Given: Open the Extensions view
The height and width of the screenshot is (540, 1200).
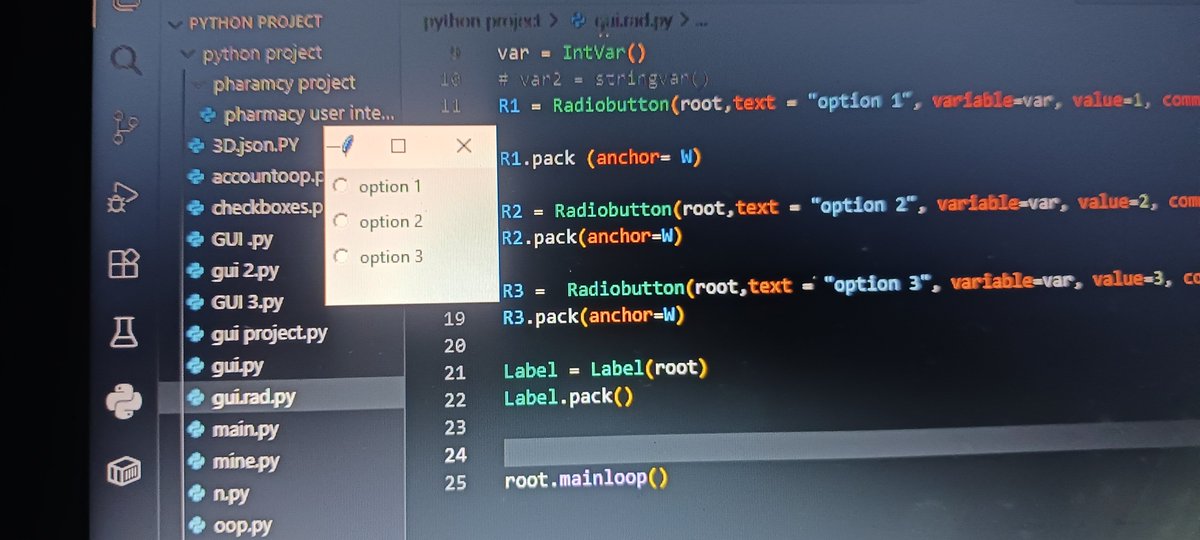Looking at the screenshot, I should (123, 264).
